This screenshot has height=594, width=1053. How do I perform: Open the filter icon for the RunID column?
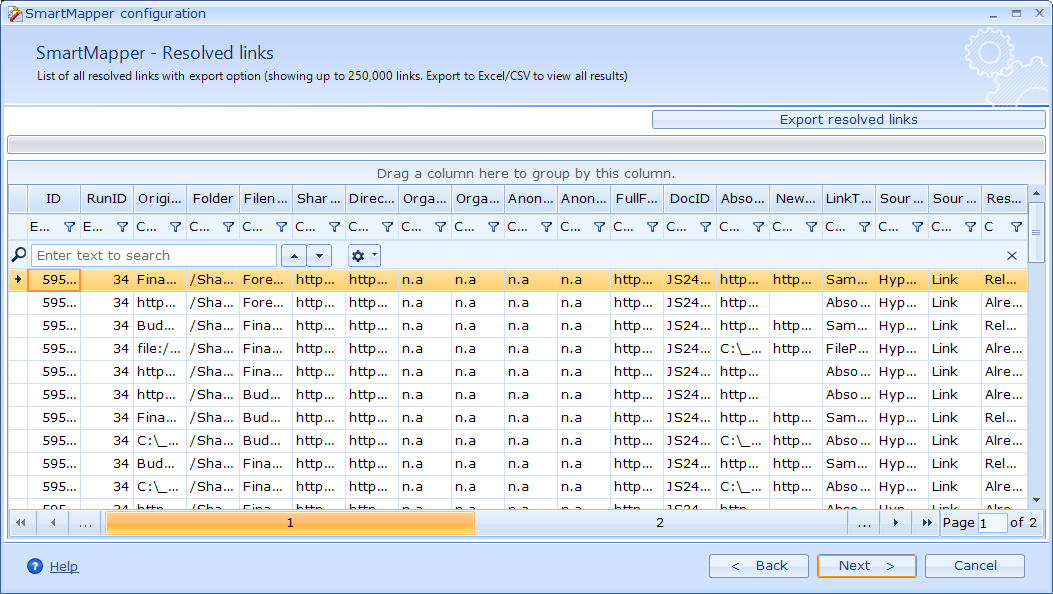(122, 227)
